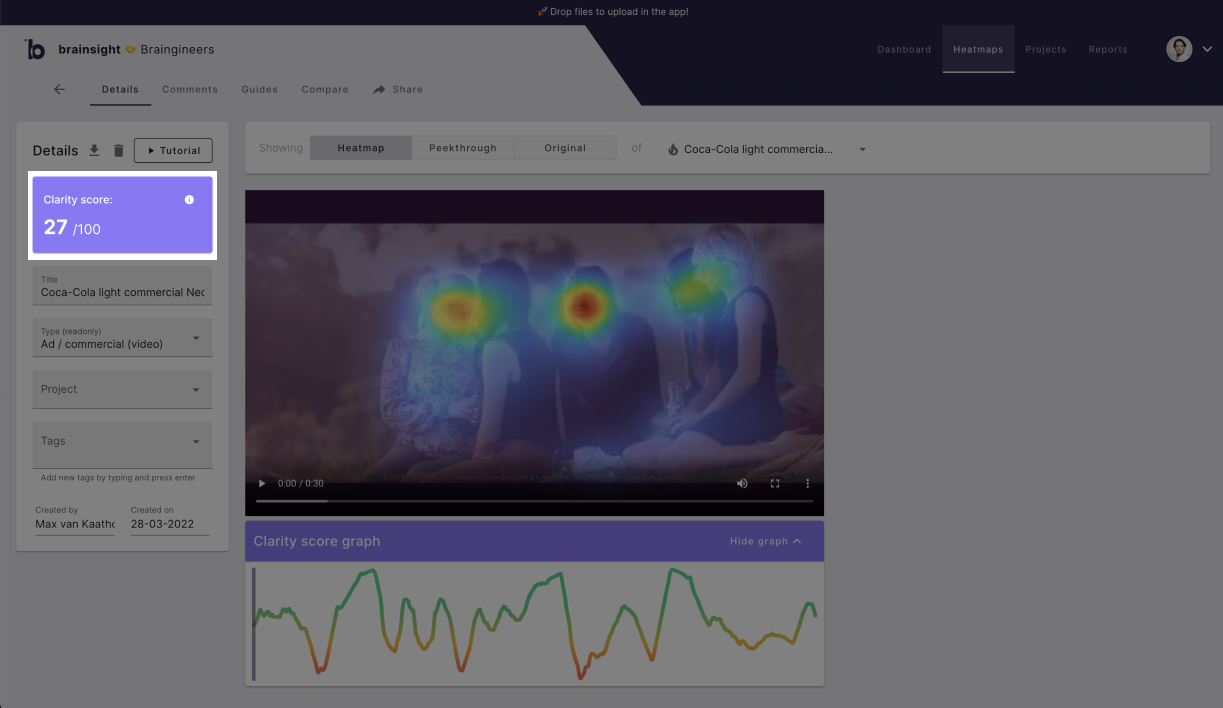The width and height of the screenshot is (1223, 708).
Task: Navigate to Heatmaps
Action: click(x=978, y=49)
